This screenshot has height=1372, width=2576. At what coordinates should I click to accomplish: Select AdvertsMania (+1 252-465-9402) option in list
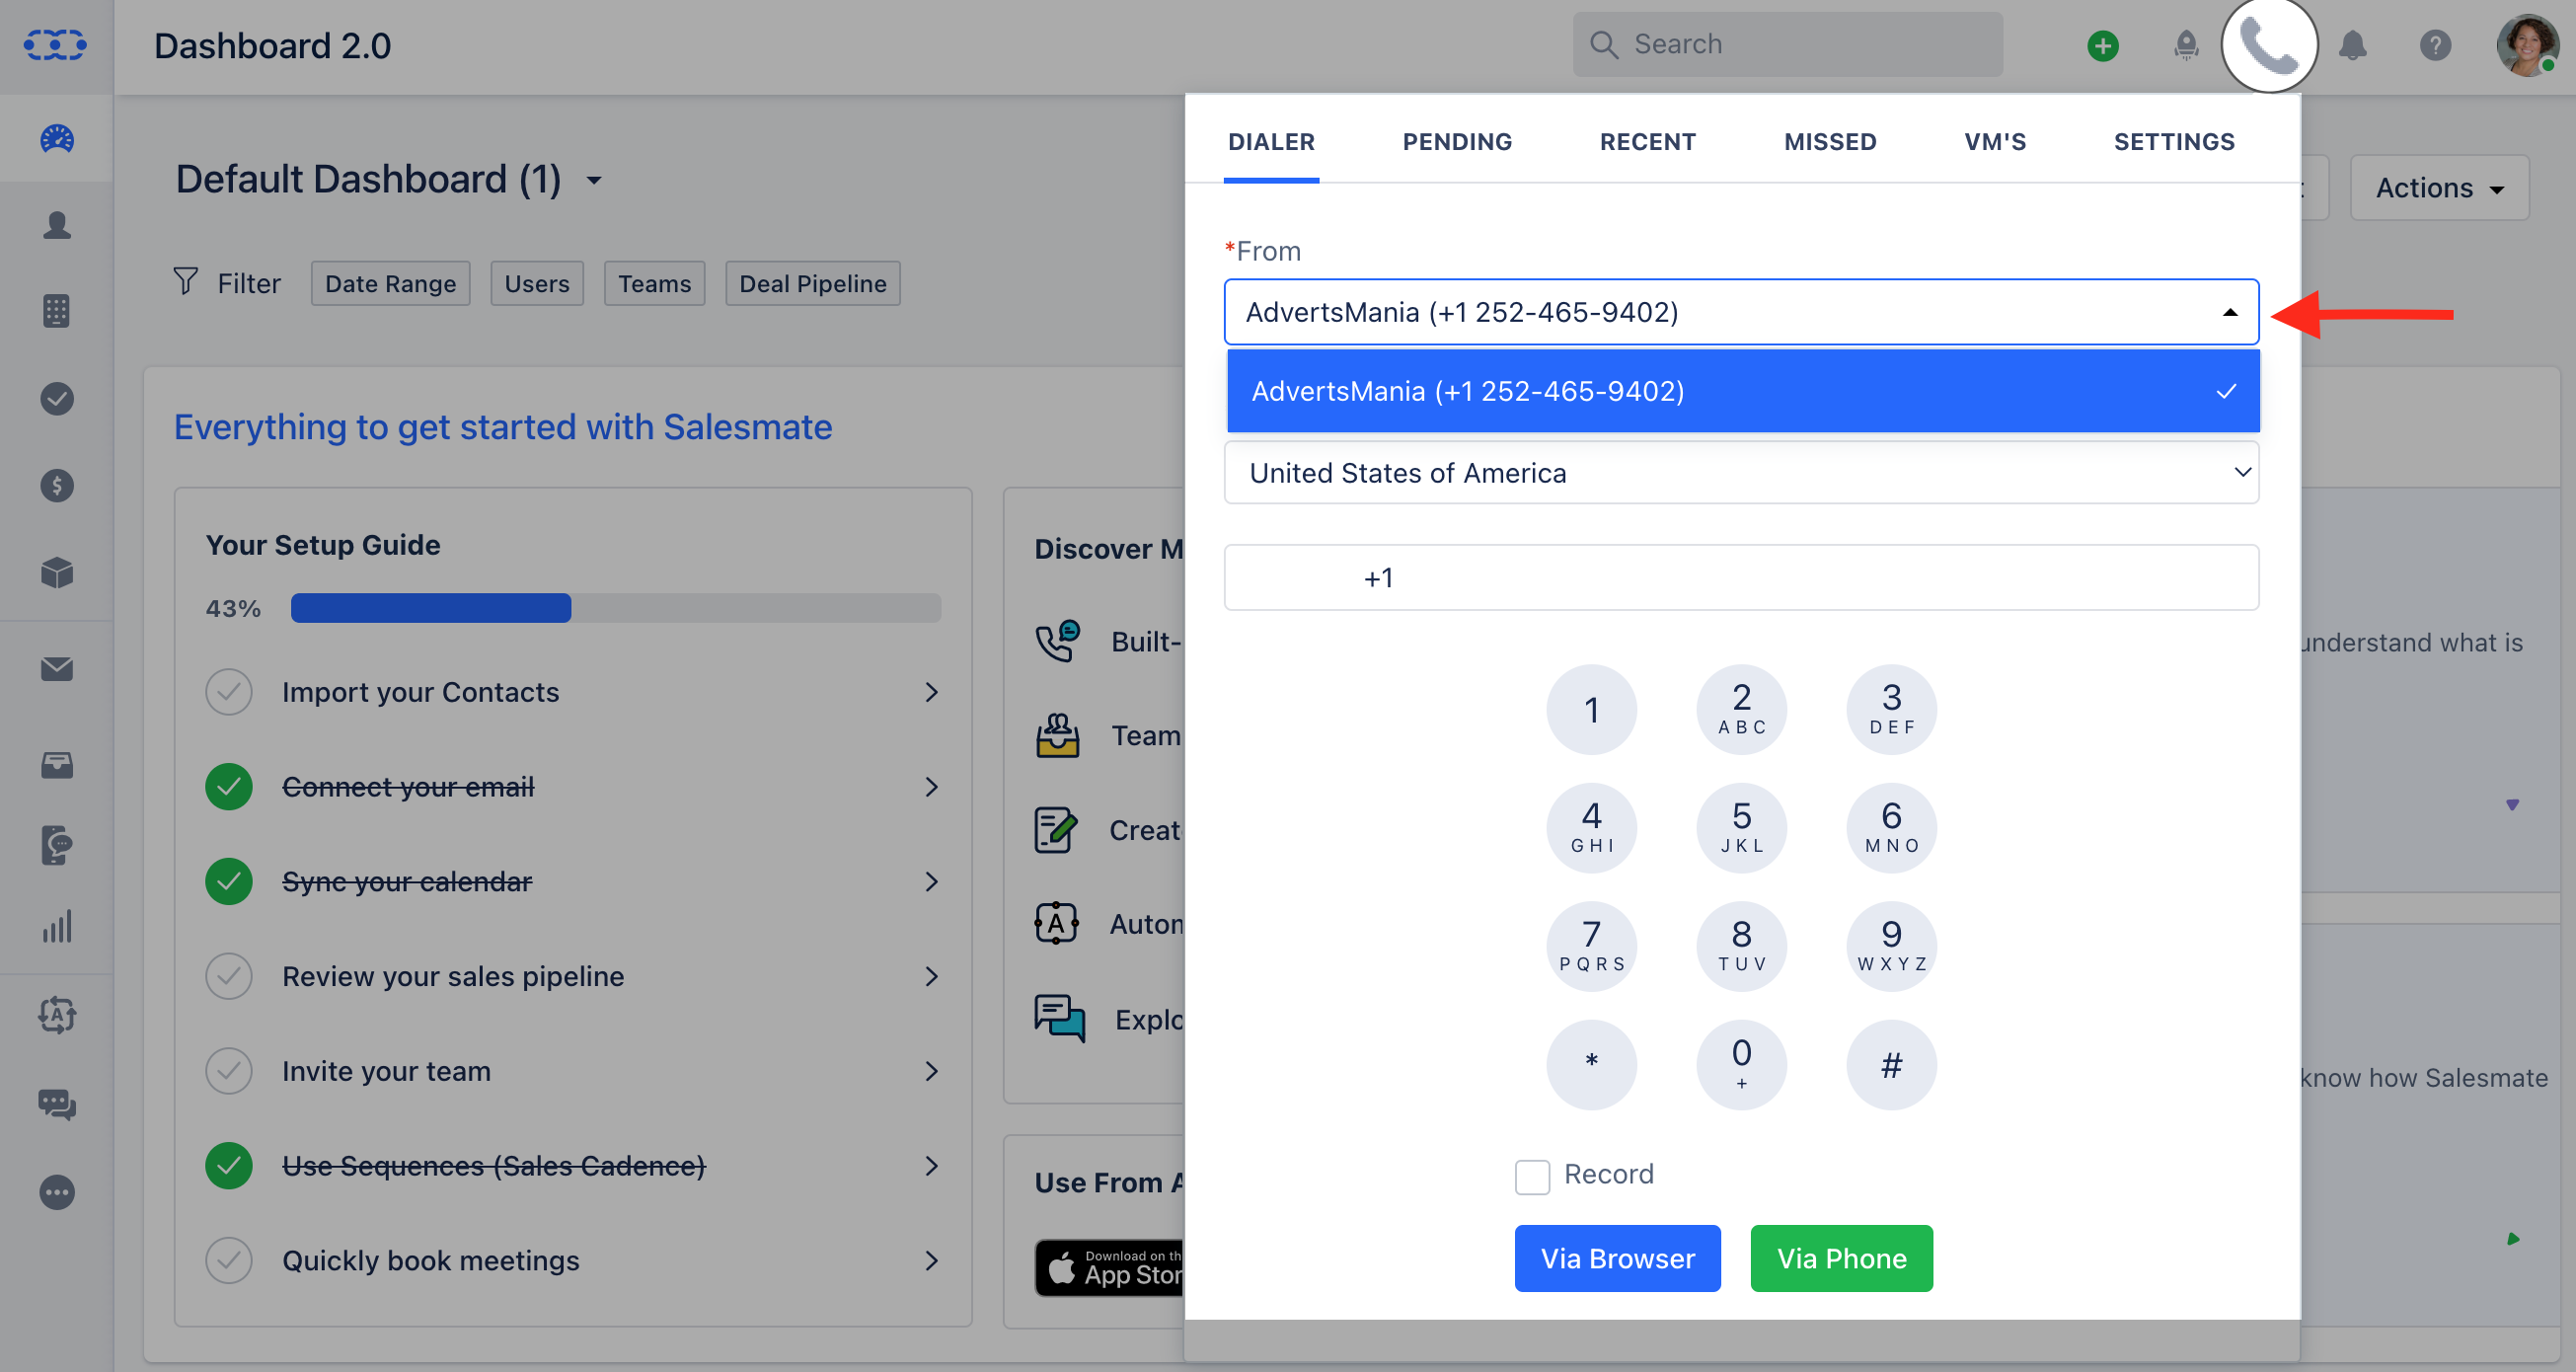tap(1742, 391)
